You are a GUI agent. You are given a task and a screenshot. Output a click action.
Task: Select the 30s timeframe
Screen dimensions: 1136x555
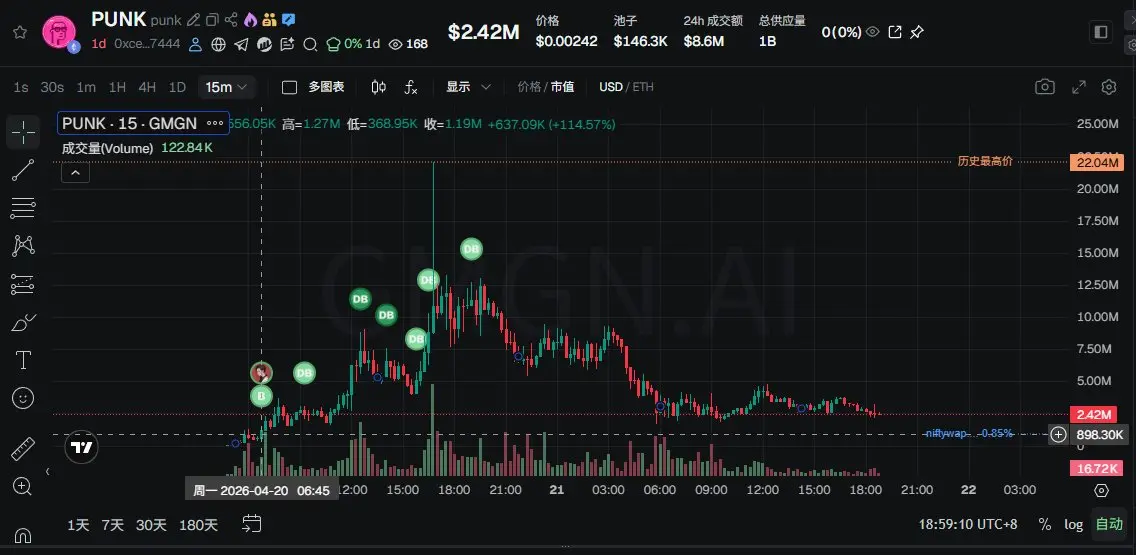pos(52,88)
